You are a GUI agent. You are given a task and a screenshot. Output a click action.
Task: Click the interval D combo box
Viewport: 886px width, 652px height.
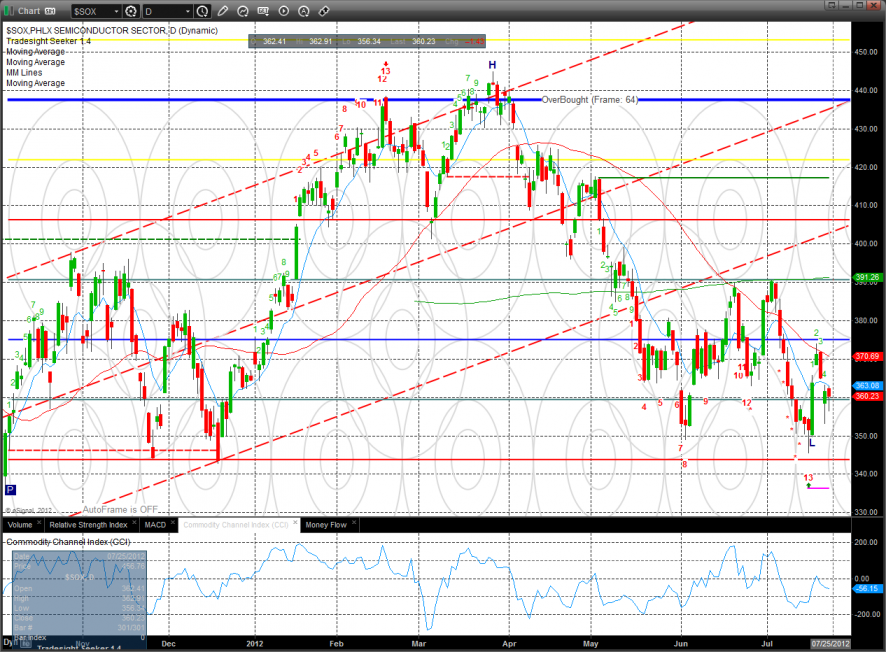[x=168, y=11]
